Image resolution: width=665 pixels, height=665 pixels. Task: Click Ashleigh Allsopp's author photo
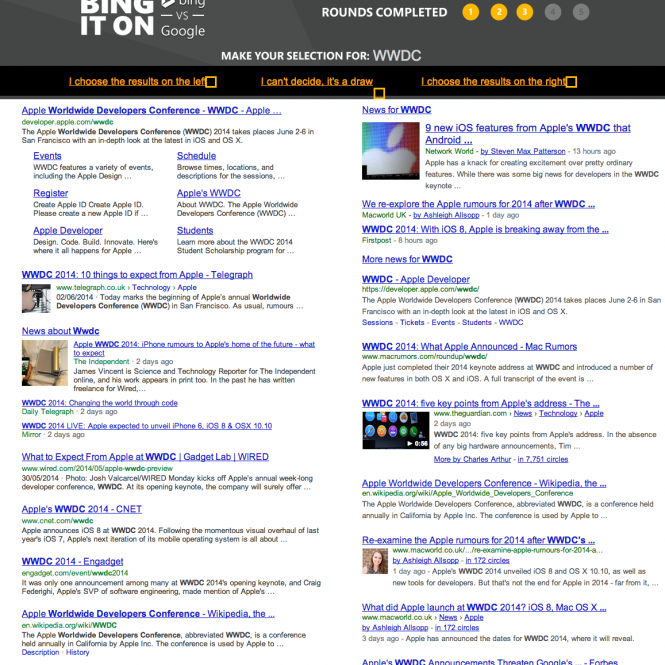tap(375, 561)
